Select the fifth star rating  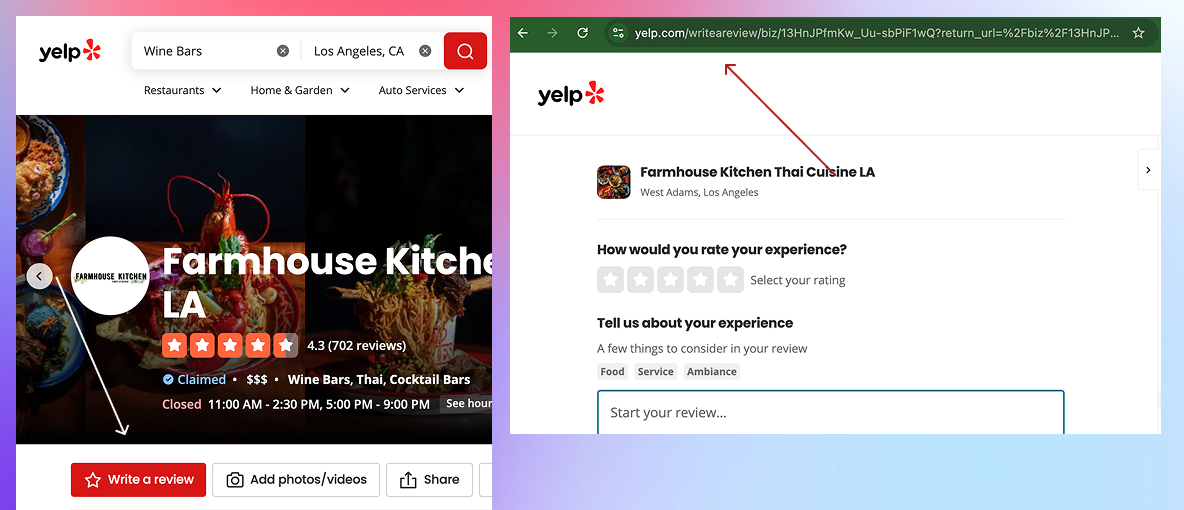[731, 280]
